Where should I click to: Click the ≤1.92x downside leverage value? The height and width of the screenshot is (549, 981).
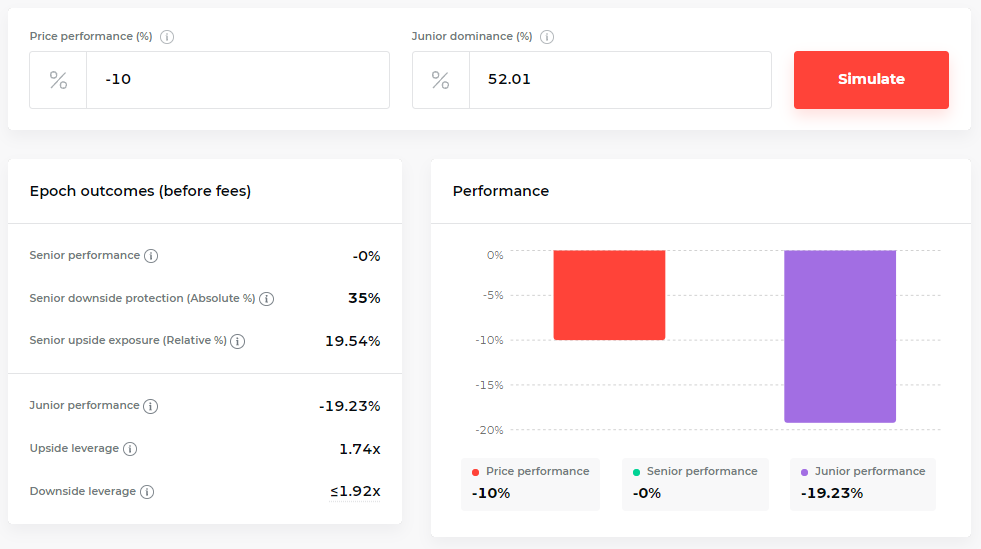click(x=355, y=491)
